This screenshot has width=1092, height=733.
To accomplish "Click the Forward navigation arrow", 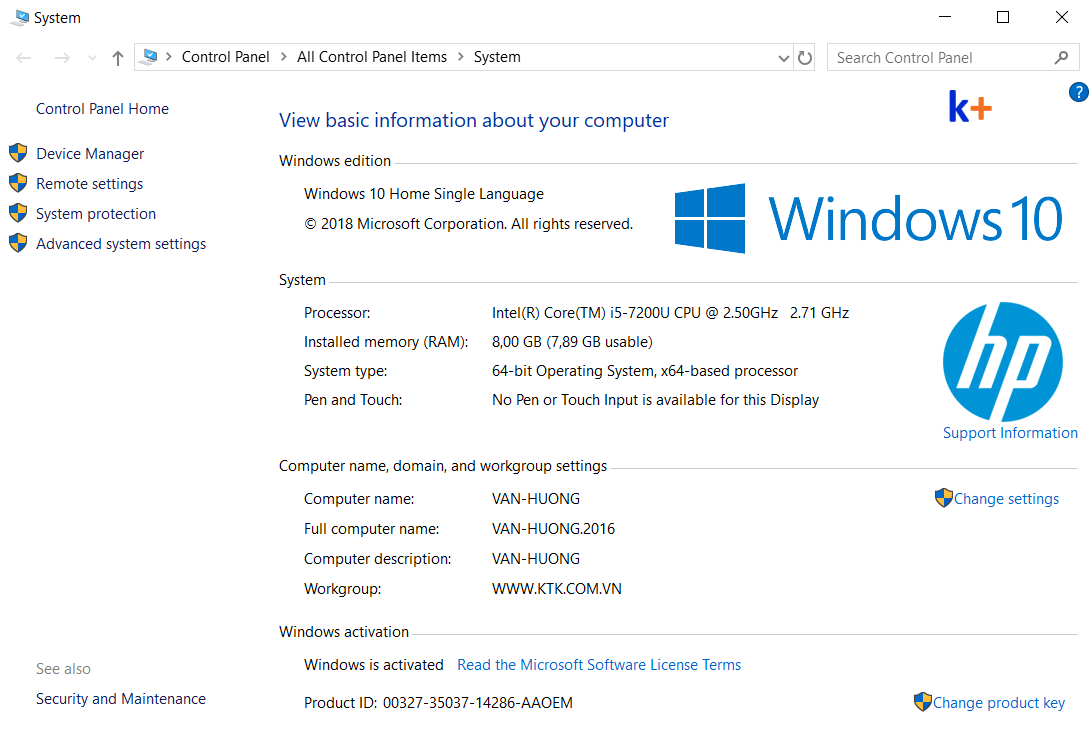I will [x=62, y=58].
